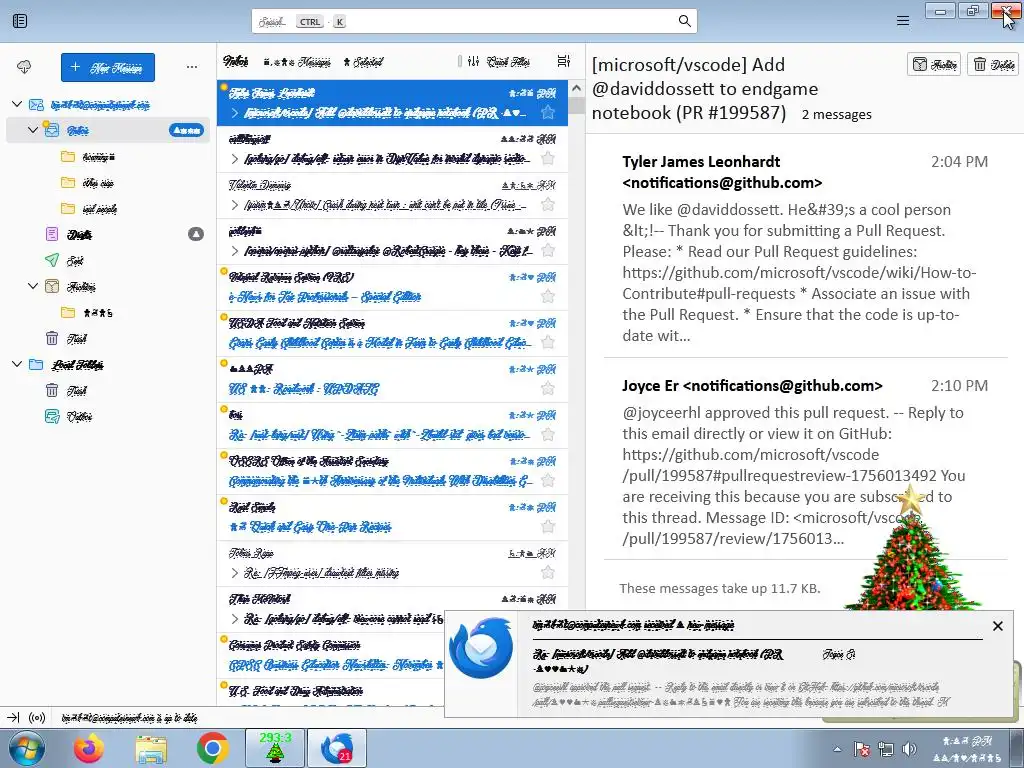Click the Inbox tray icon
This screenshot has width=1024, height=768.
pyautogui.click(x=52, y=130)
